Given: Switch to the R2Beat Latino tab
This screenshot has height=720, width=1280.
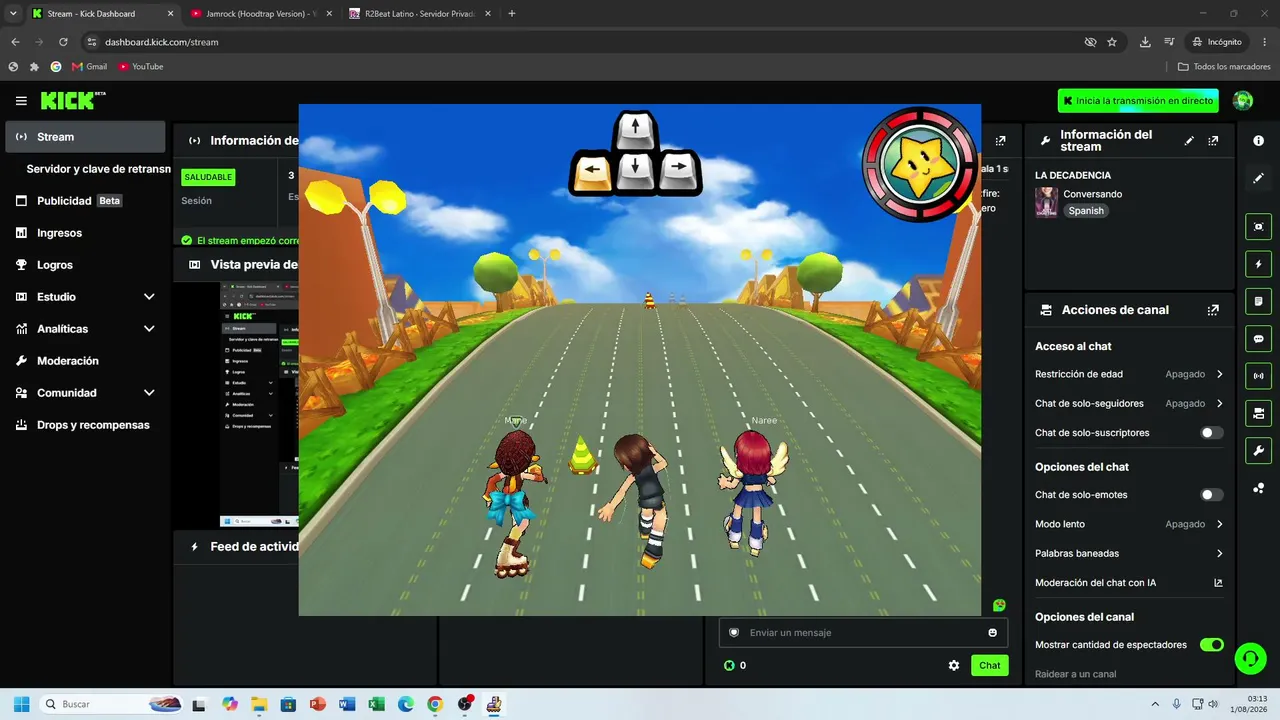Looking at the screenshot, I should 421,14.
